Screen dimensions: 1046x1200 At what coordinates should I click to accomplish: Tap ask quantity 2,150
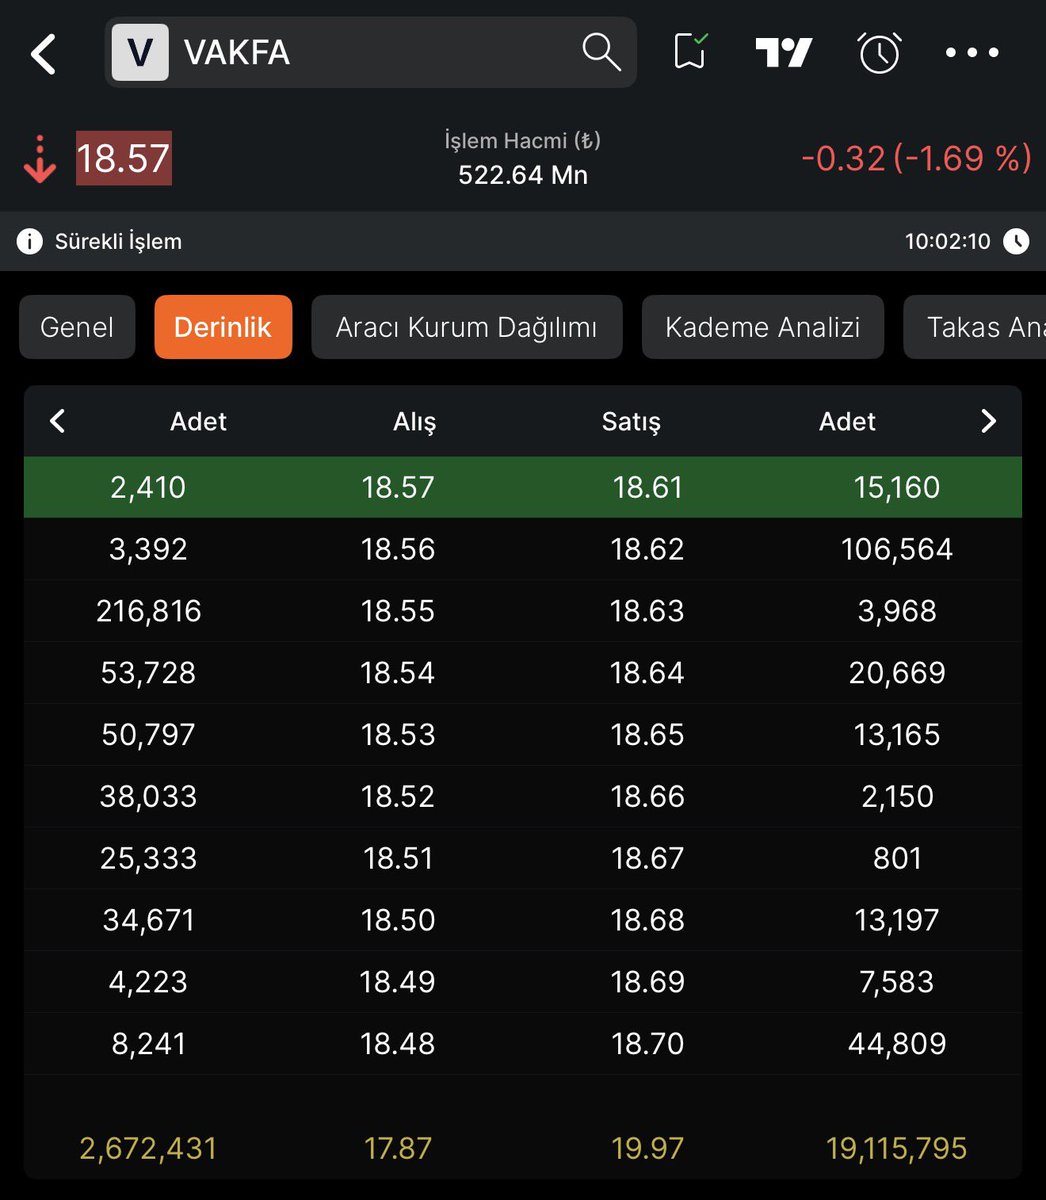tap(897, 797)
